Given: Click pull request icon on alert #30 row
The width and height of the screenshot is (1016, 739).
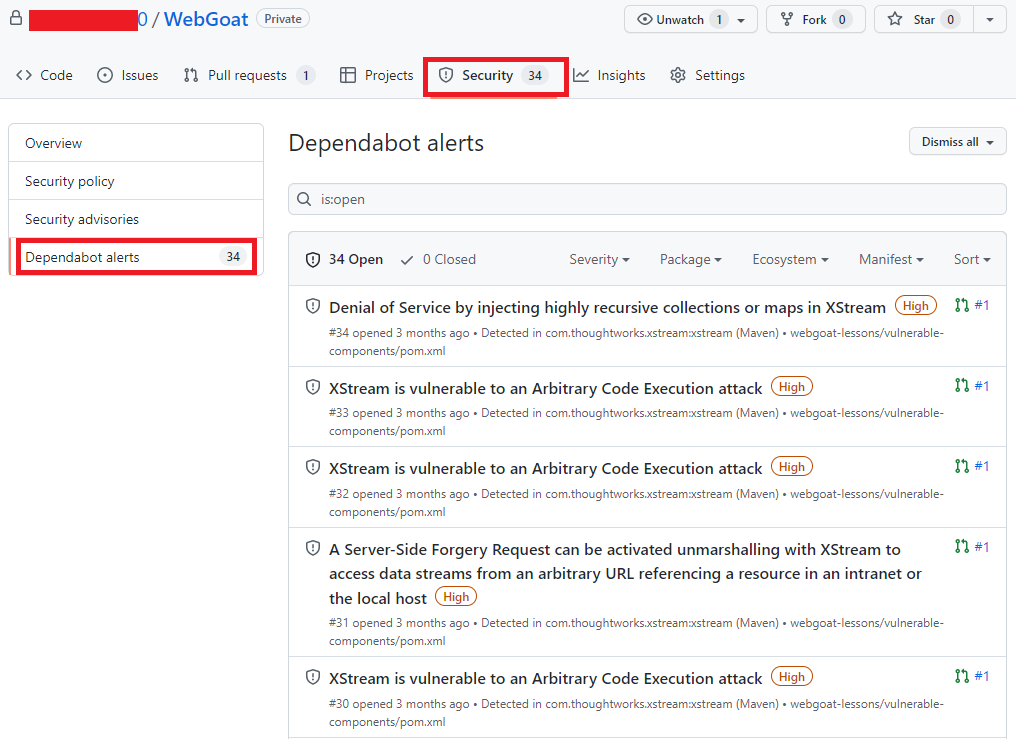Looking at the screenshot, I should pos(962,676).
